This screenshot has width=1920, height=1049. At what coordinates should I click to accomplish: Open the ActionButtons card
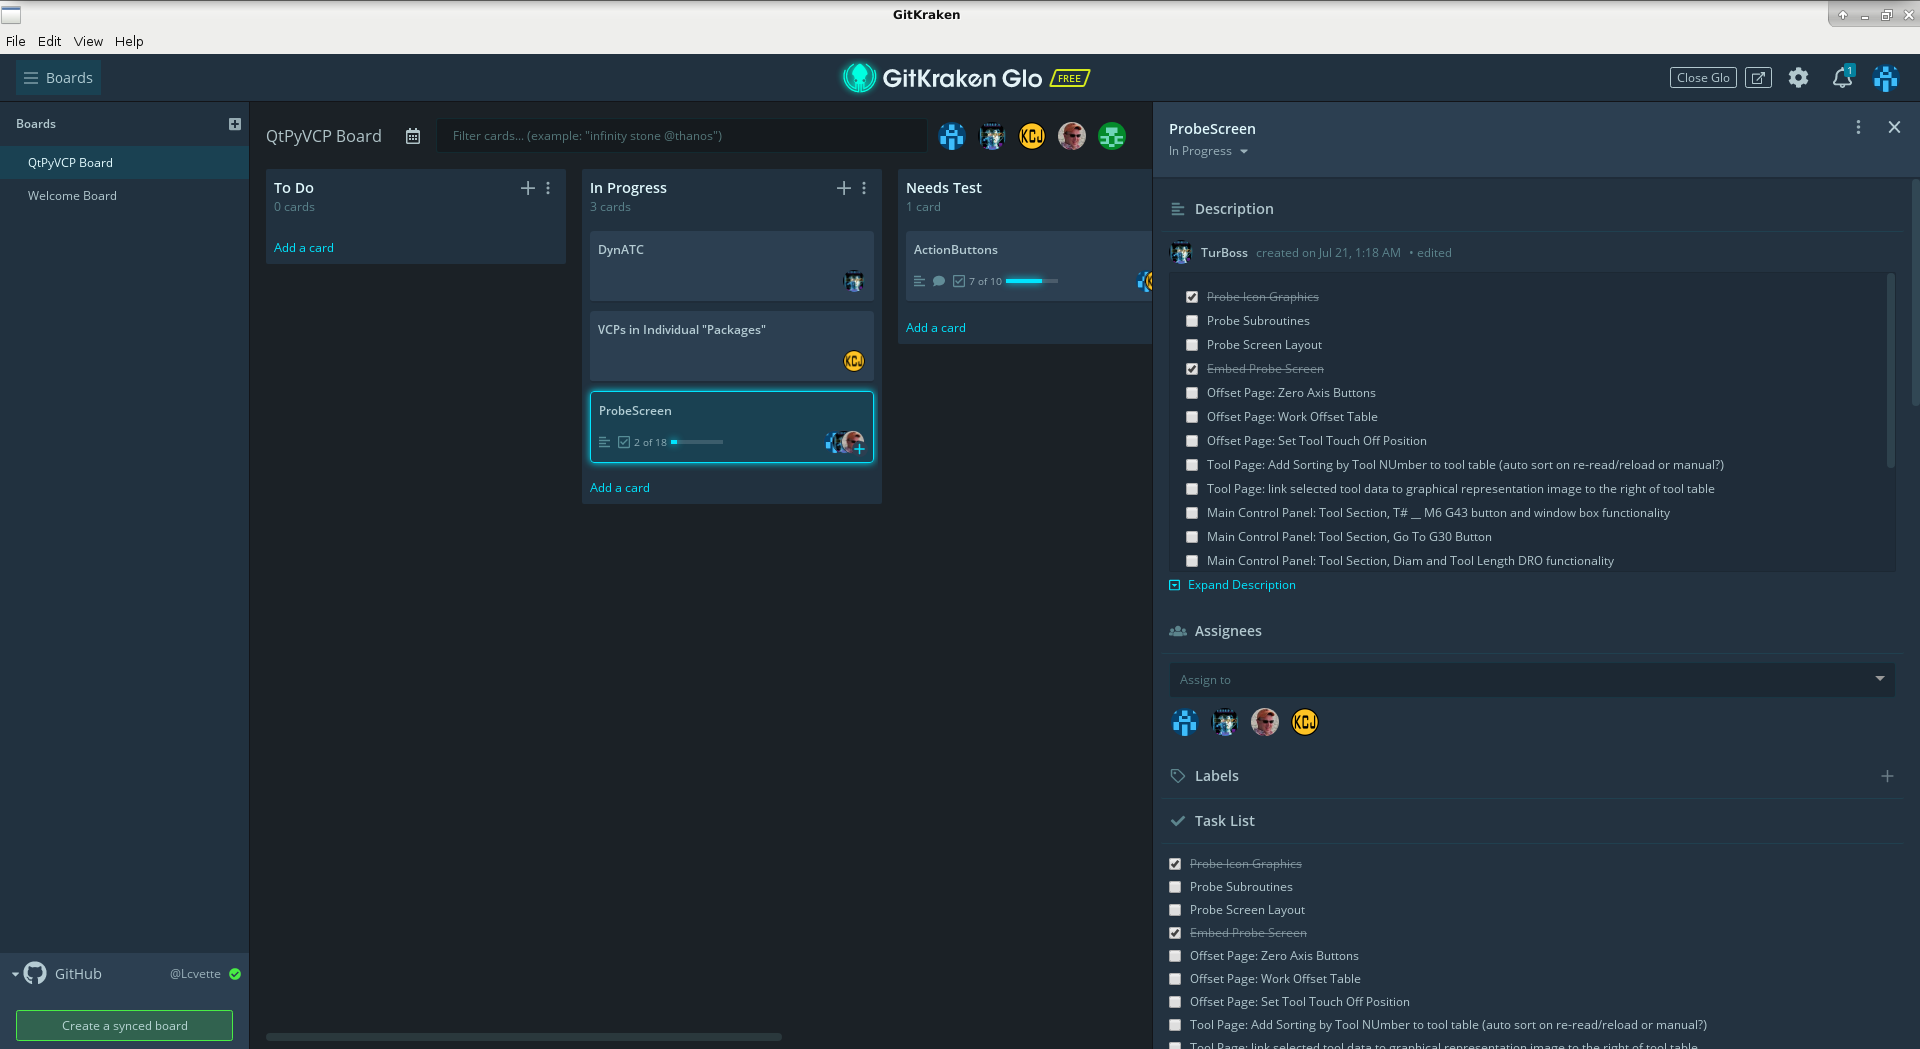pyautogui.click(x=1029, y=266)
